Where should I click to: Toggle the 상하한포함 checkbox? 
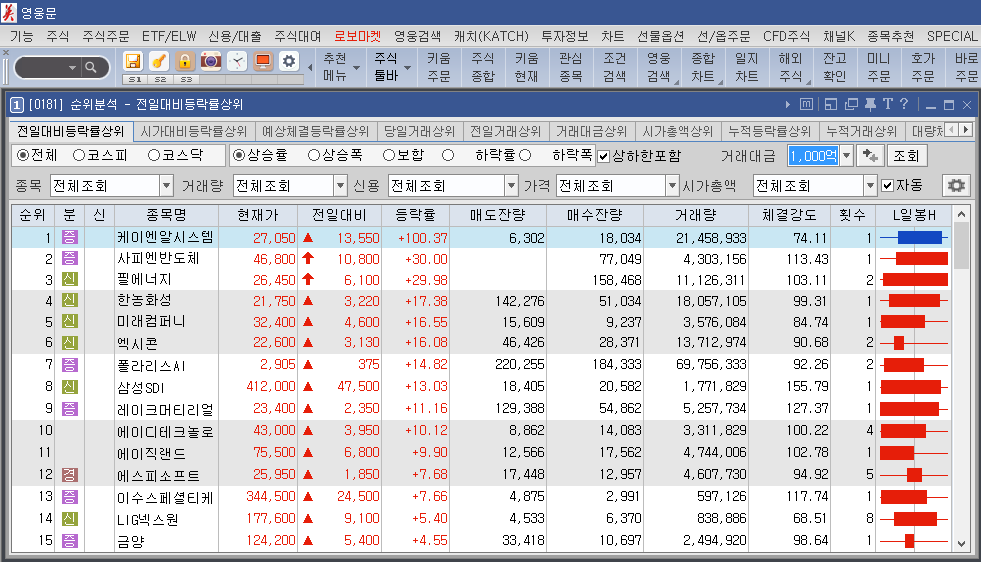[x=604, y=156]
